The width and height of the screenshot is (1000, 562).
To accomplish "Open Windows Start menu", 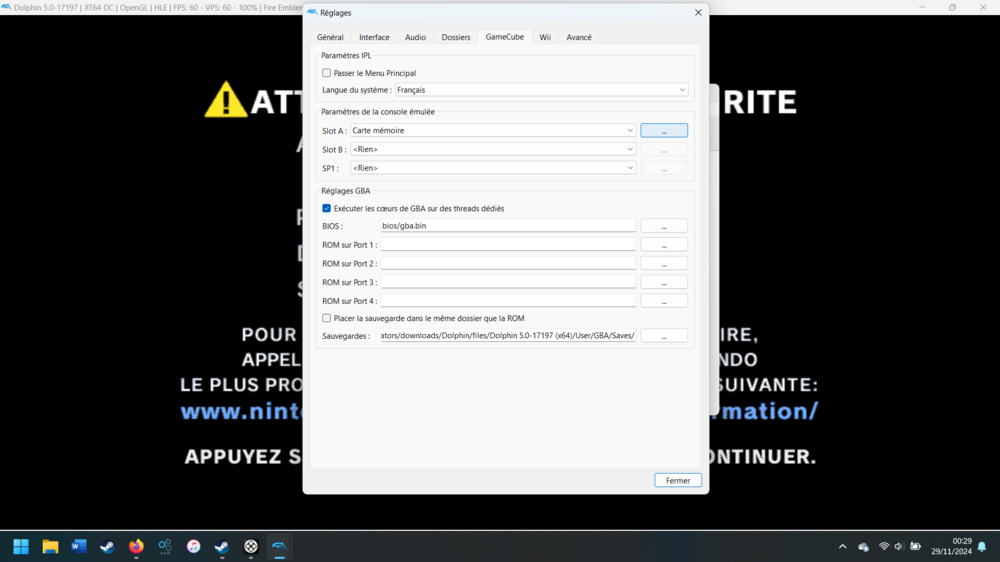I will [x=21, y=546].
